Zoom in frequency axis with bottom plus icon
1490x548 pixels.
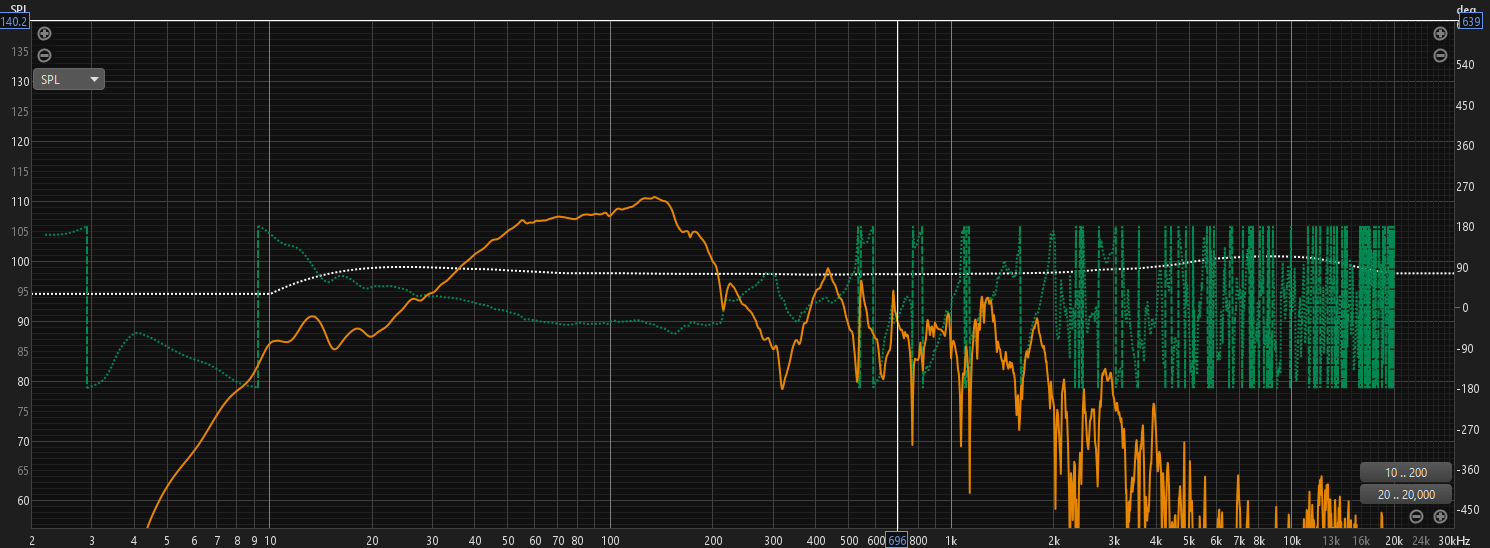(x=1440, y=516)
